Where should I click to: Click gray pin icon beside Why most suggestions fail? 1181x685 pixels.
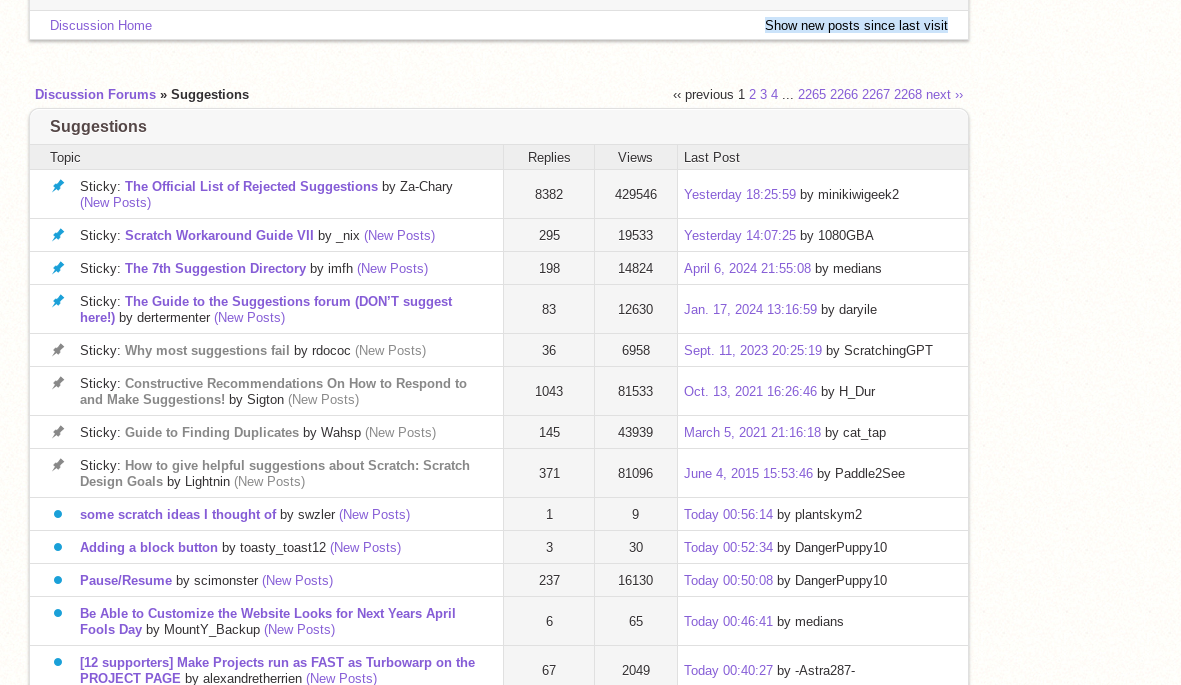(58, 350)
